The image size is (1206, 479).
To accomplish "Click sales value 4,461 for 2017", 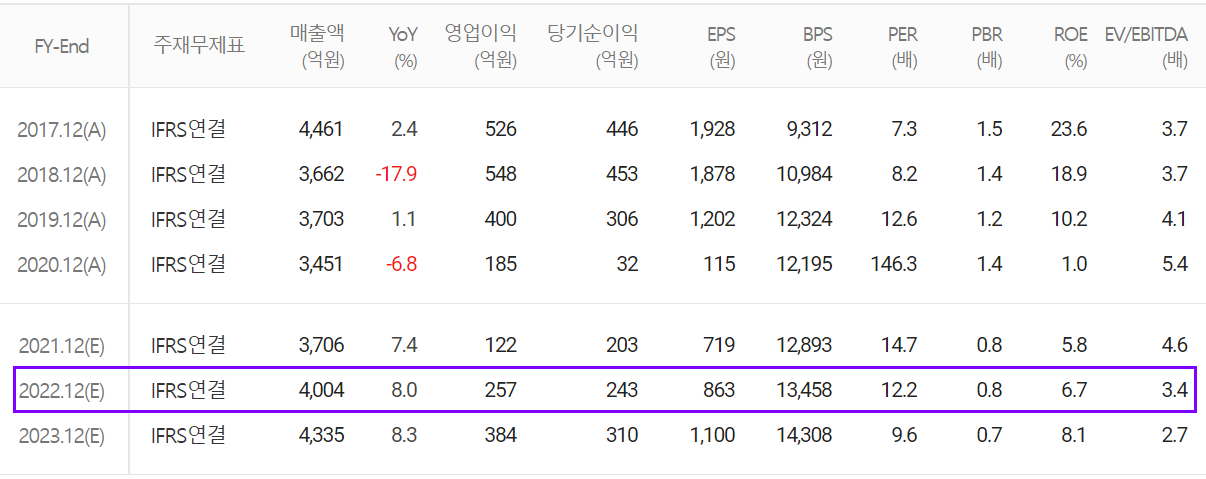I will [x=321, y=129].
